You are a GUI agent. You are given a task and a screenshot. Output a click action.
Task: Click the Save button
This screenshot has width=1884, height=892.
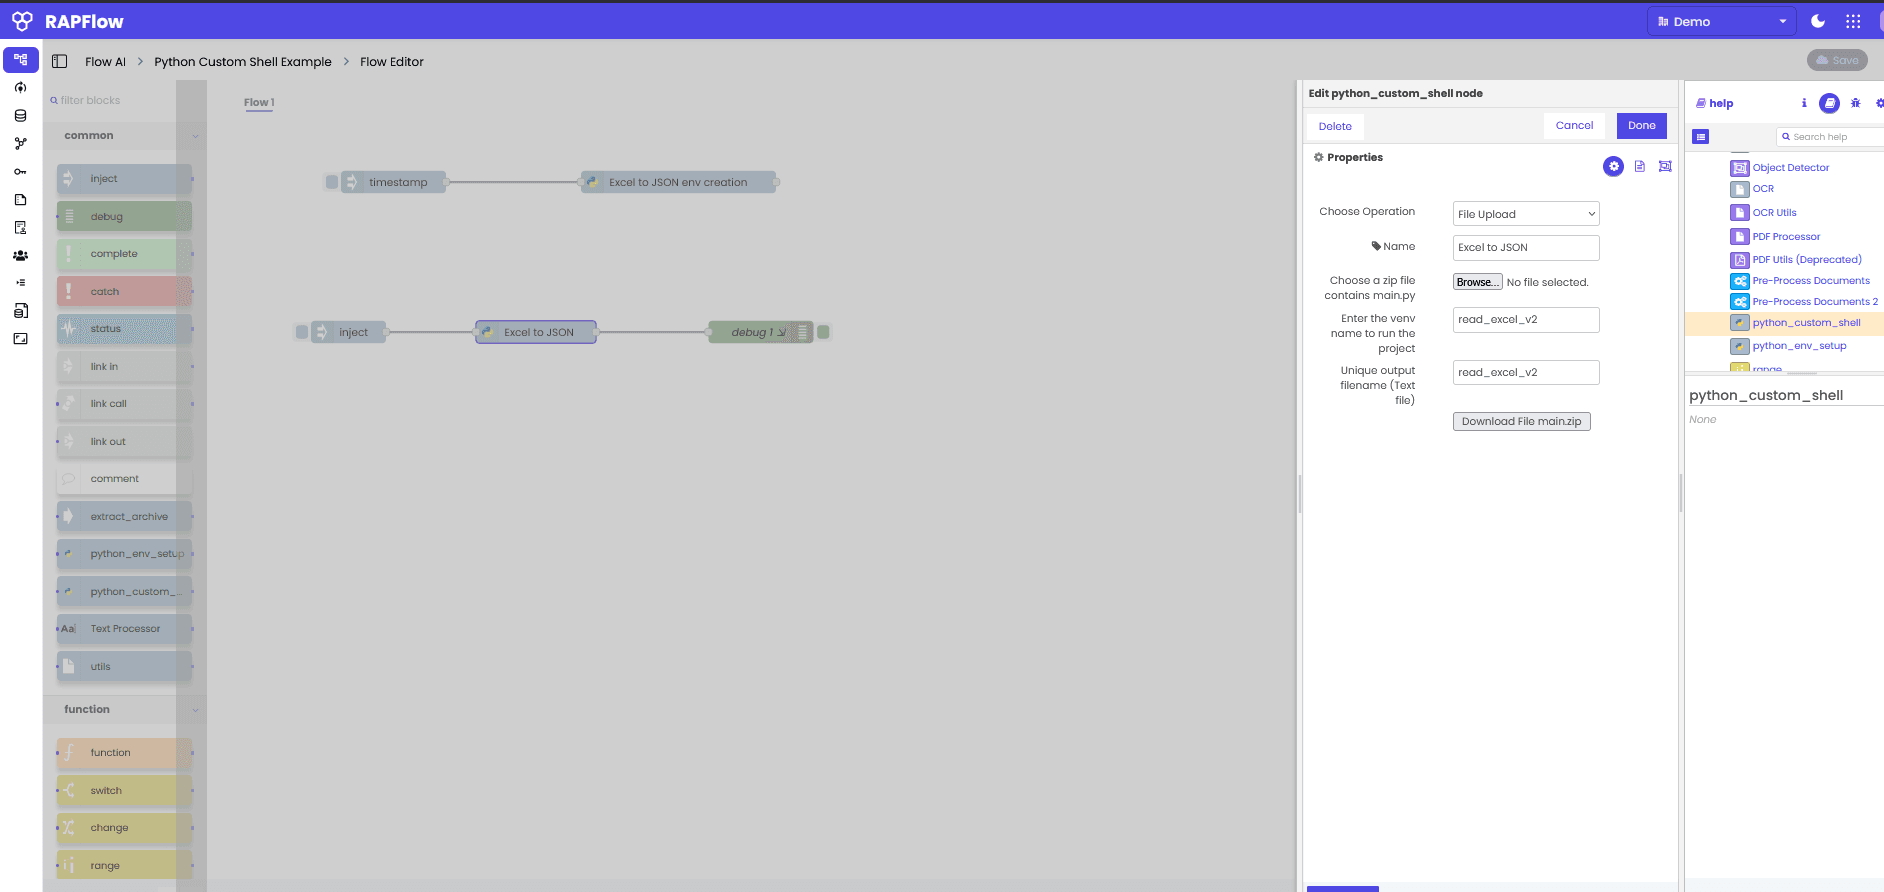[x=1837, y=60]
